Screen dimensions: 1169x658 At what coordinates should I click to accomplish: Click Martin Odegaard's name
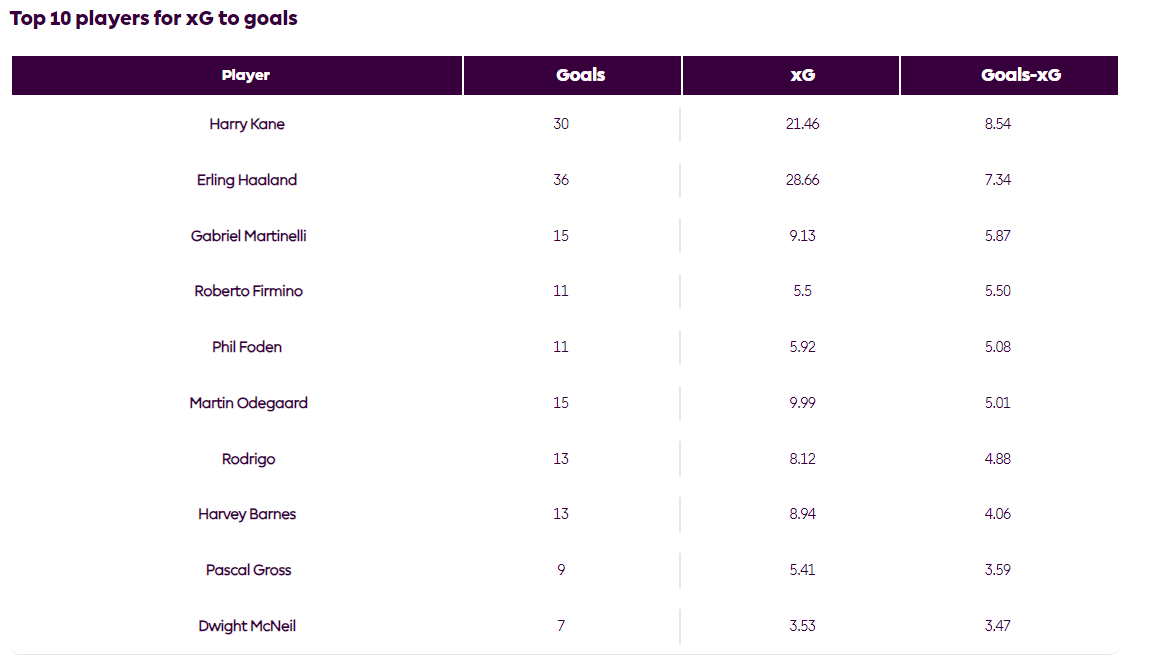pos(248,403)
